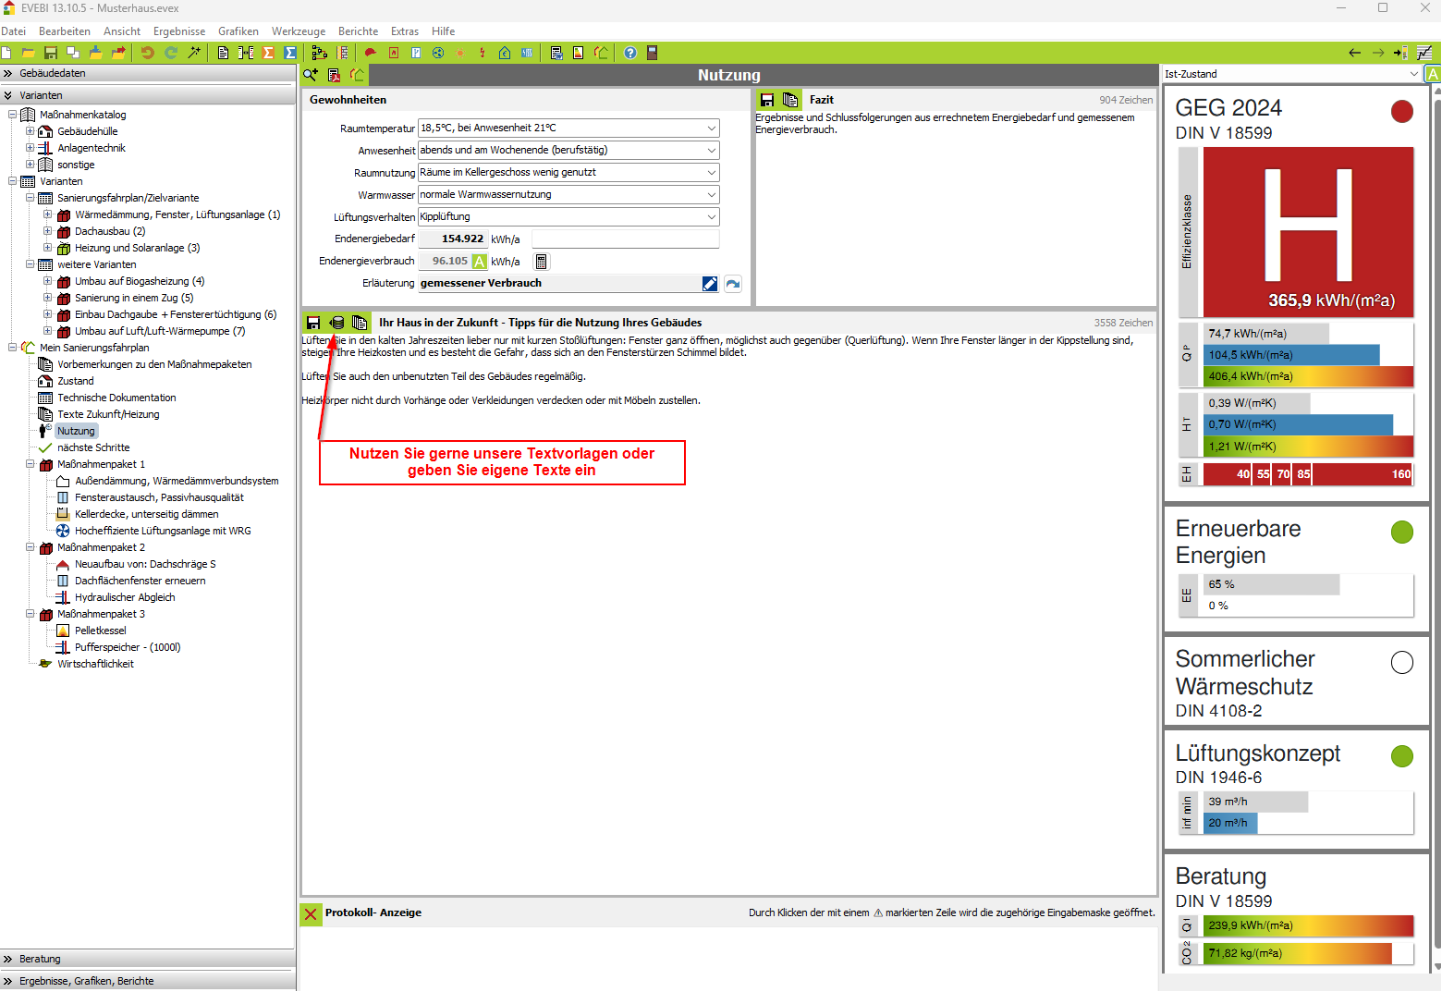Open the Raumtemperatur dropdown
The width and height of the screenshot is (1441, 991).
click(x=711, y=128)
